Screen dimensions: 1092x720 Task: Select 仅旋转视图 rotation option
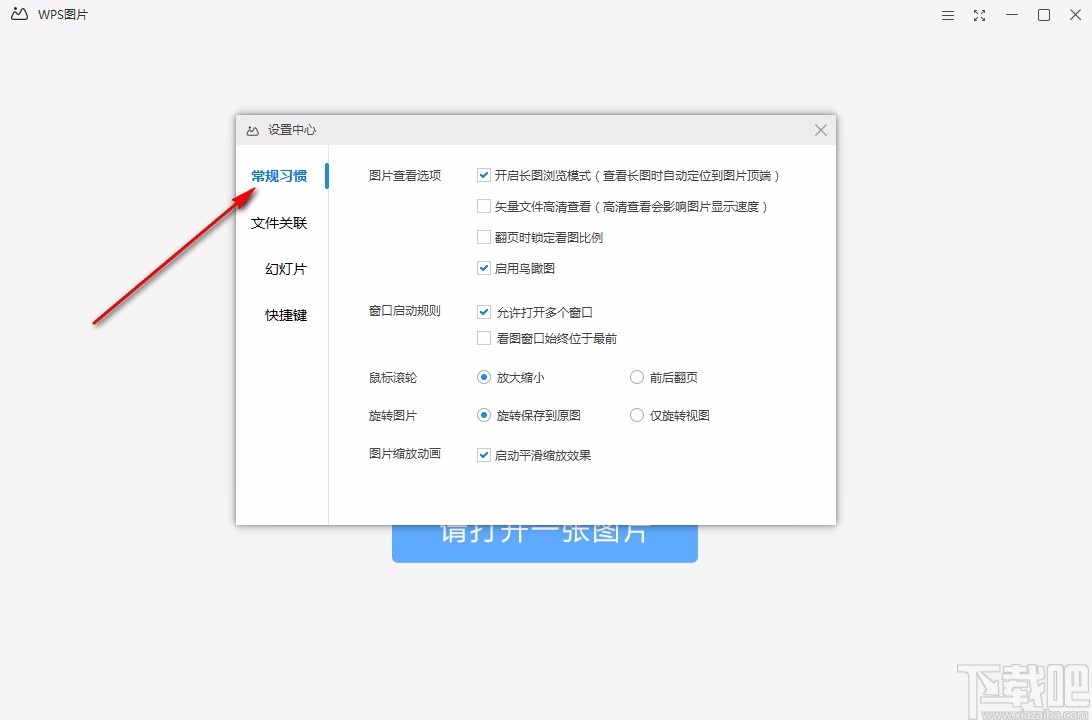(x=637, y=415)
